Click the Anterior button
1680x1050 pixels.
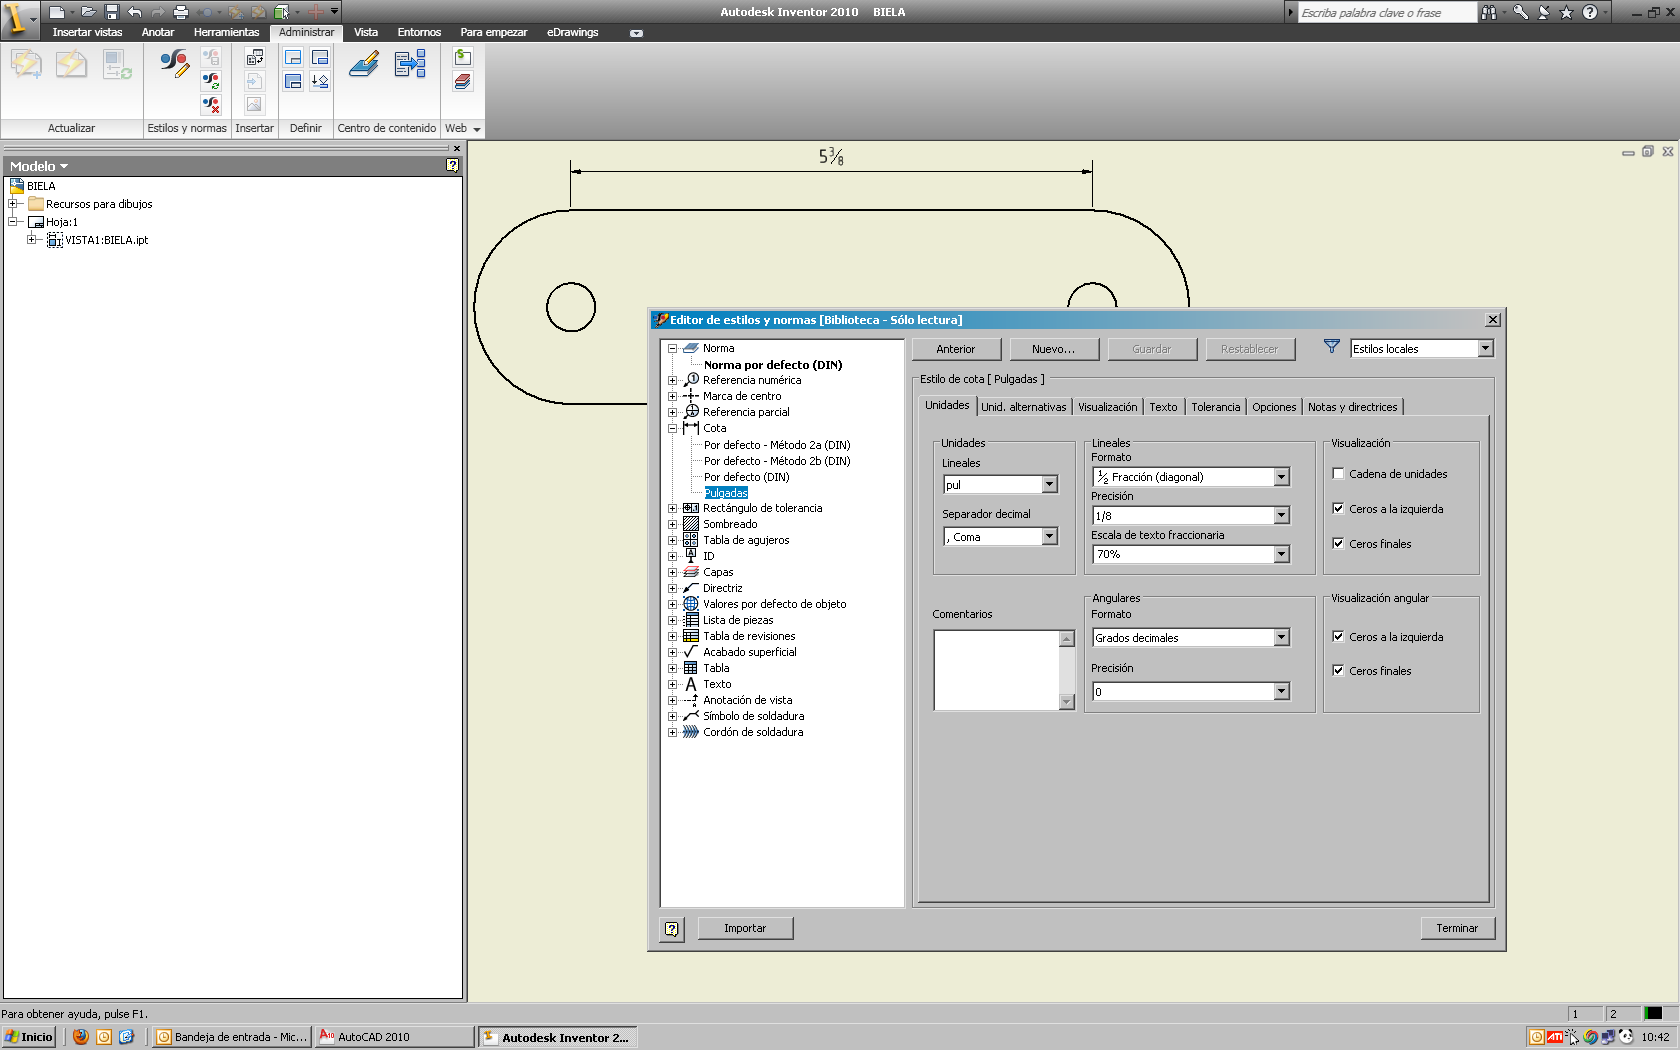click(x=956, y=349)
